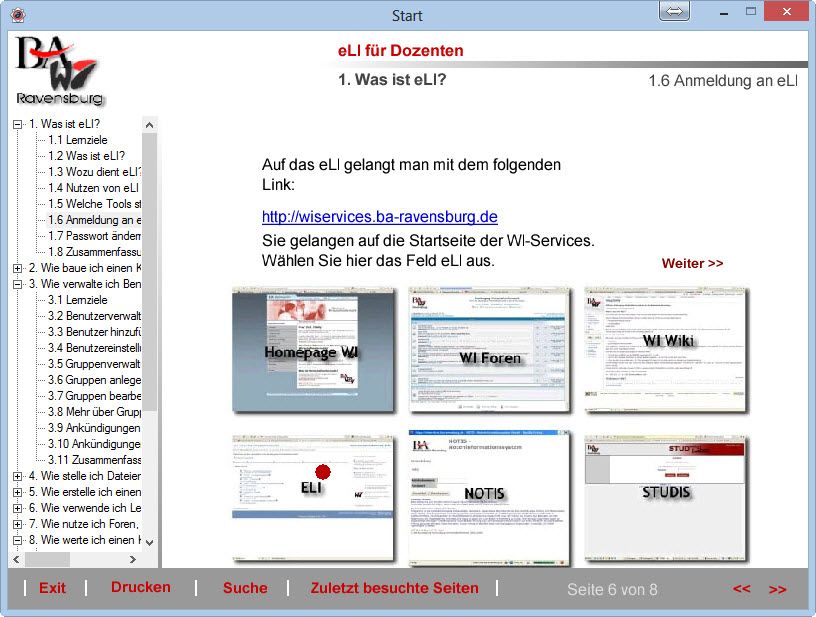The height and width of the screenshot is (617, 816).
Task: Open the Homepage WI thumbnail
Action: tap(312, 350)
